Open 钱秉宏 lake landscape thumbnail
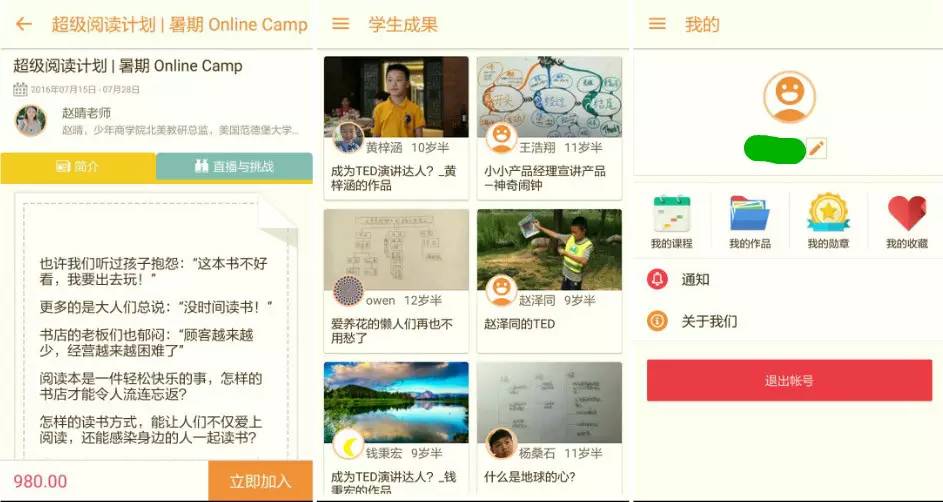Screen dimensions: 943x502 pos(396,402)
